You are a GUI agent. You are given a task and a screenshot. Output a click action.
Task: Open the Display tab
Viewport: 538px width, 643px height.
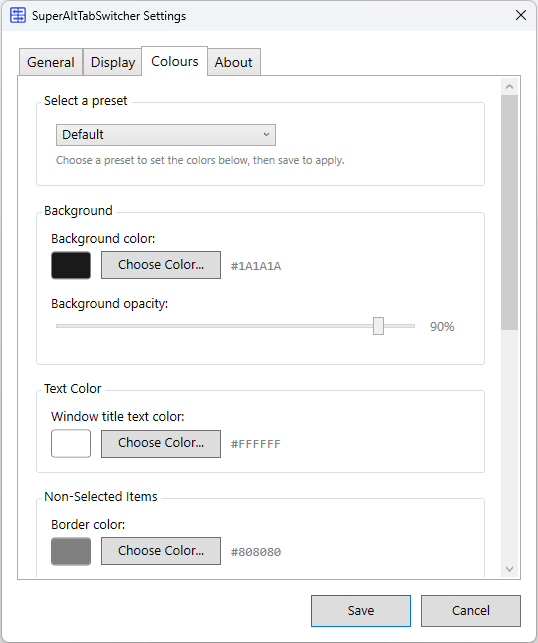(113, 62)
